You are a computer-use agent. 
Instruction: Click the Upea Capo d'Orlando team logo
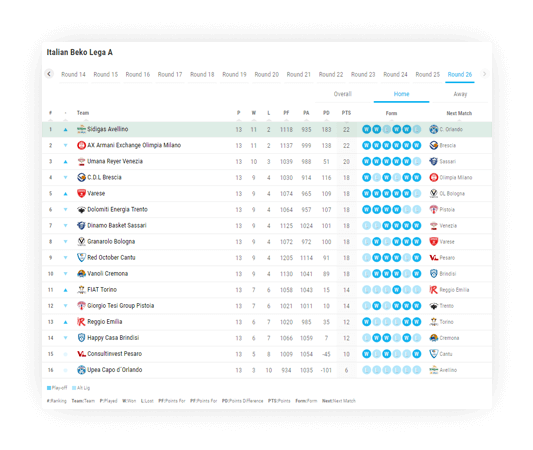[x=81, y=370]
